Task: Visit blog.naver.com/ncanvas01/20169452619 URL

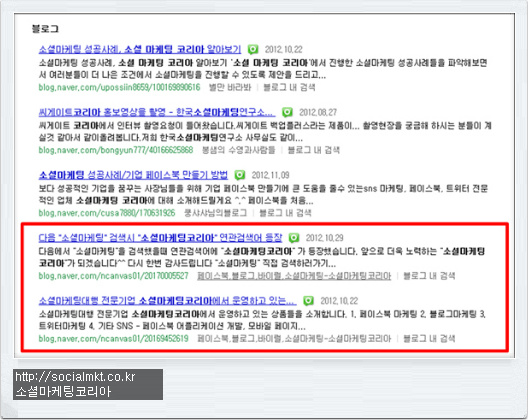Action: [x=113, y=338]
